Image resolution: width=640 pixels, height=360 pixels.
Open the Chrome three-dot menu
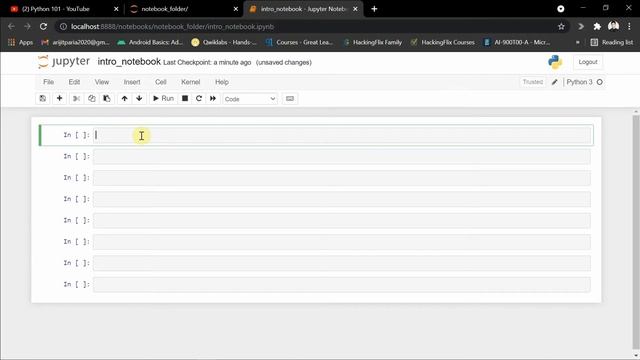629,27
